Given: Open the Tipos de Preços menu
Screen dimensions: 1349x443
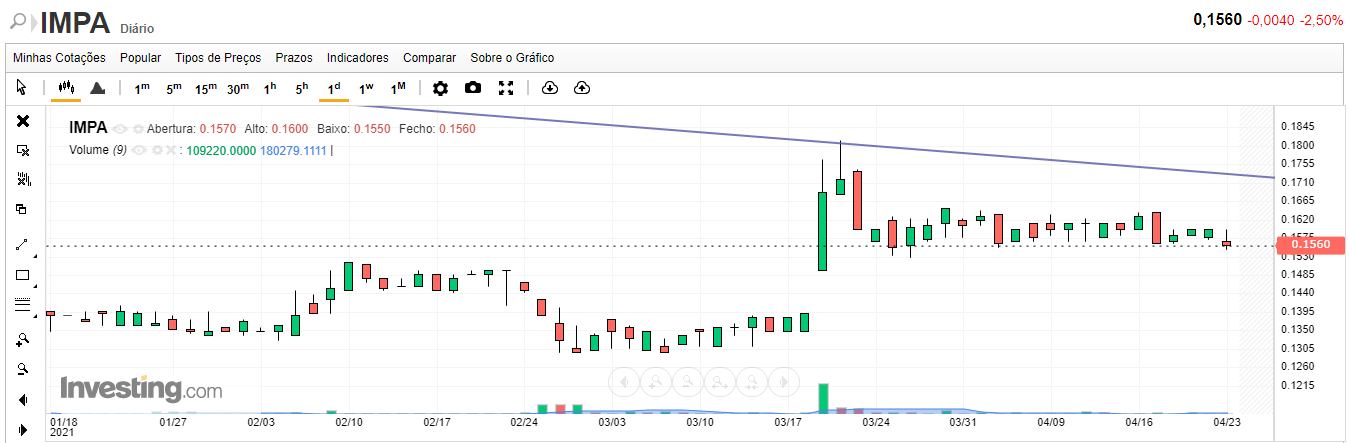Looking at the screenshot, I should [218, 58].
